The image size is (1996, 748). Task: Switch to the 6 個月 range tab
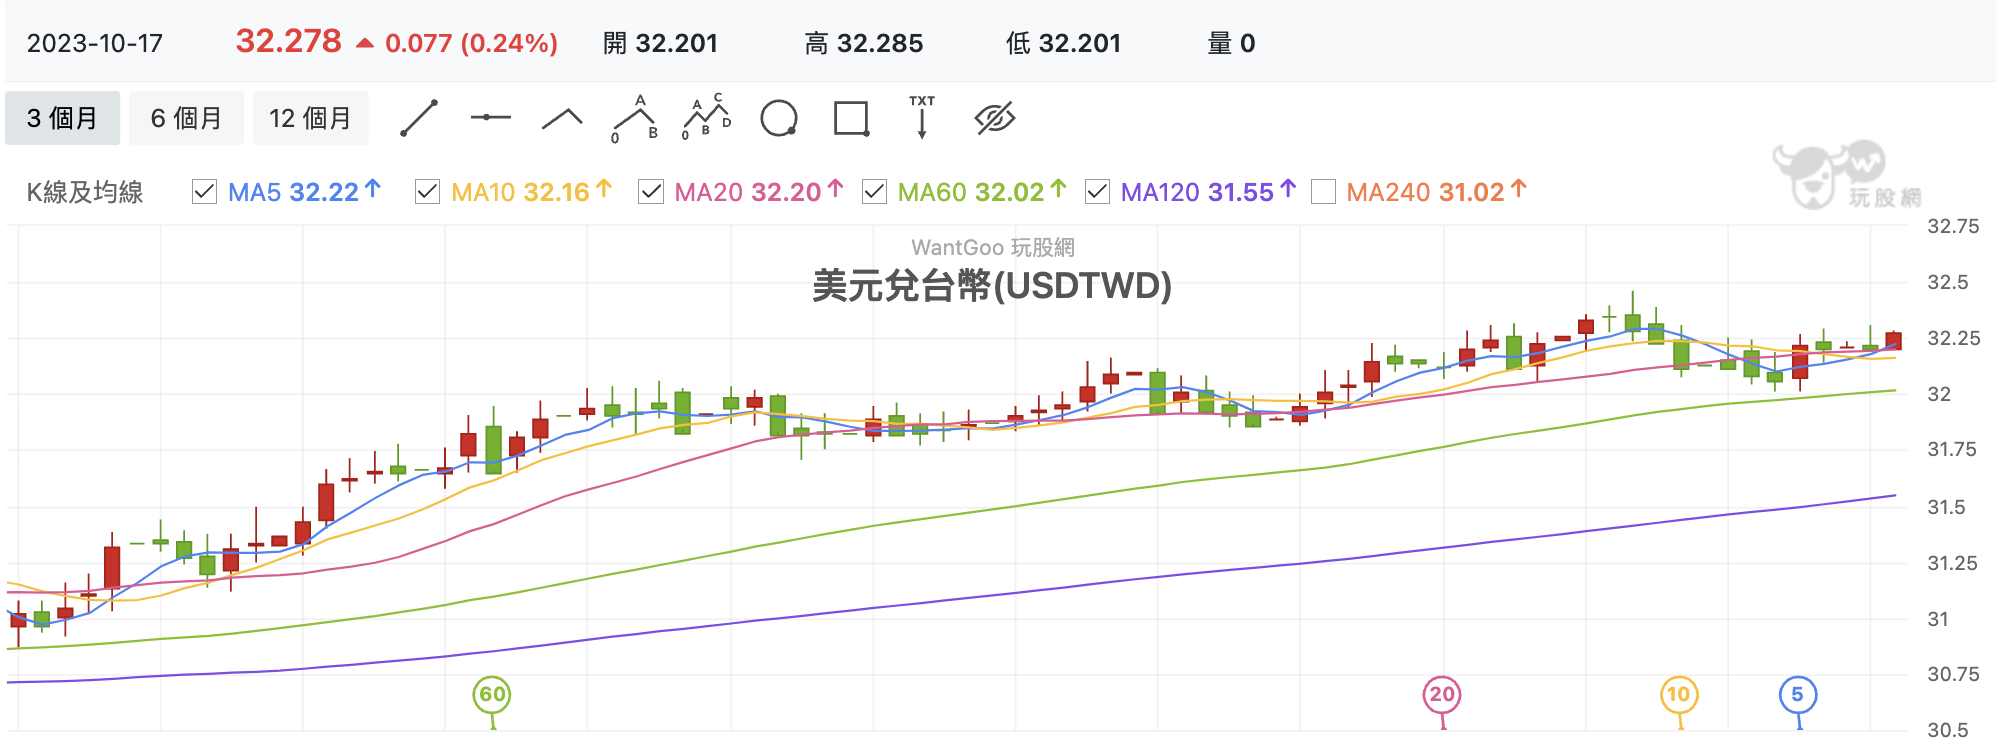[x=186, y=118]
